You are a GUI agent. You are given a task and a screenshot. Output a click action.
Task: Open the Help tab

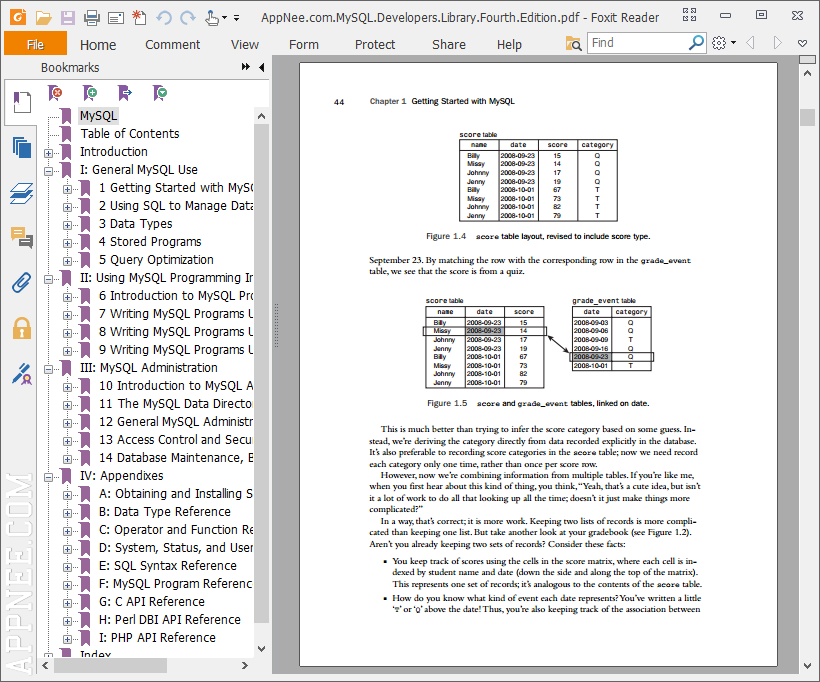(x=509, y=44)
